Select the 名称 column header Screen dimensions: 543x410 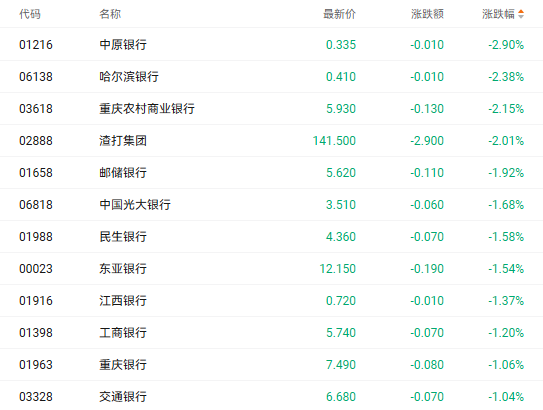tap(110, 14)
